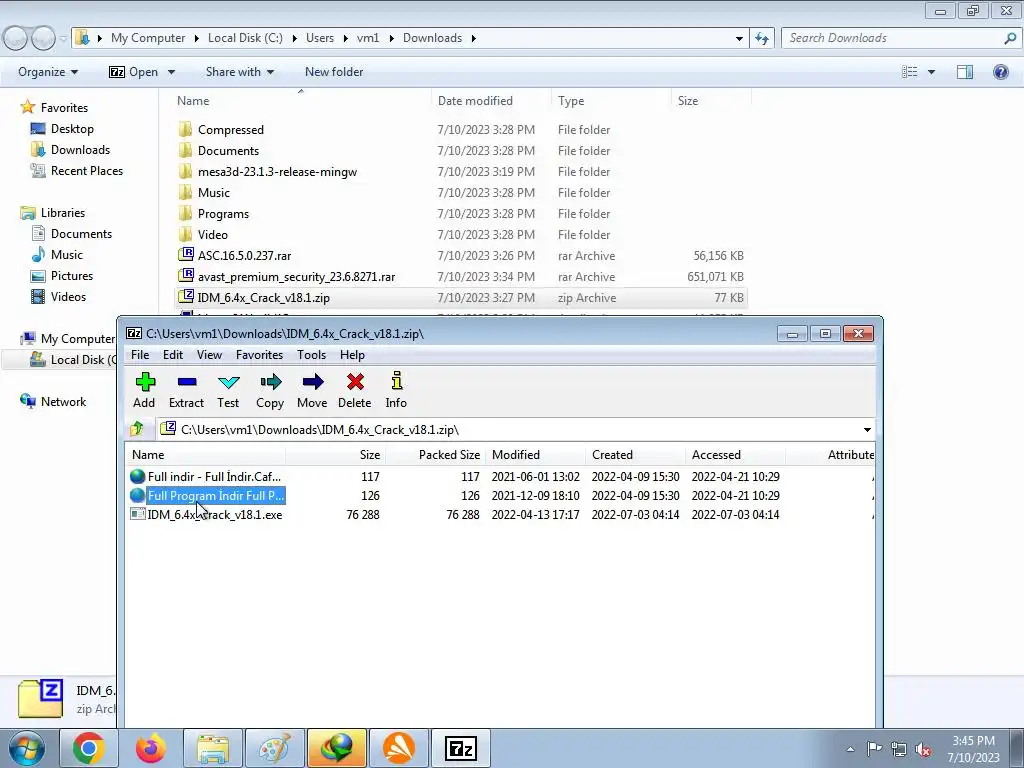The width and height of the screenshot is (1024, 768).
Task: Sort 7-Zip list by Accessed column
Action: click(x=716, y=455)
